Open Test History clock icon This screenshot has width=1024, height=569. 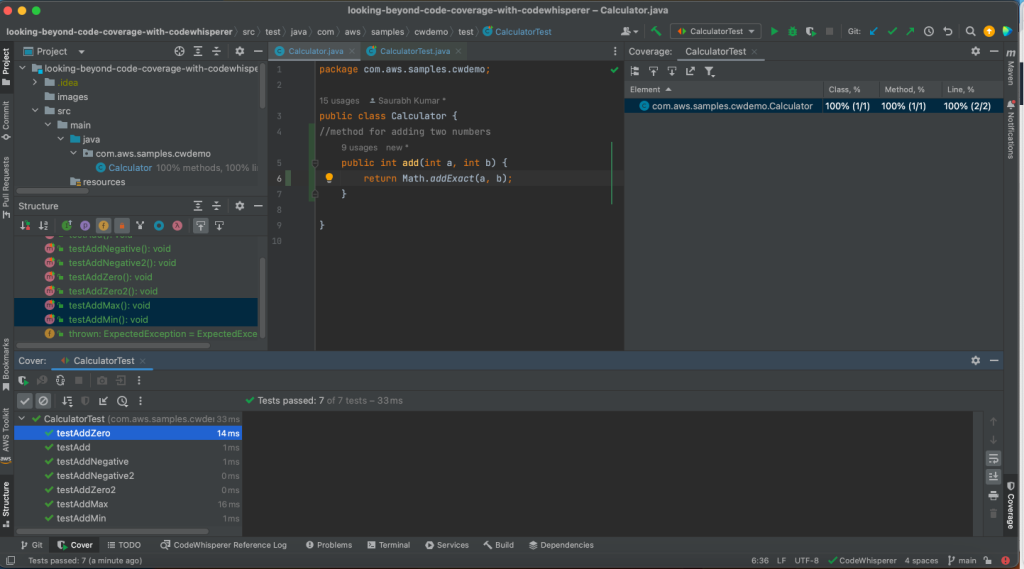pos(122,401)
